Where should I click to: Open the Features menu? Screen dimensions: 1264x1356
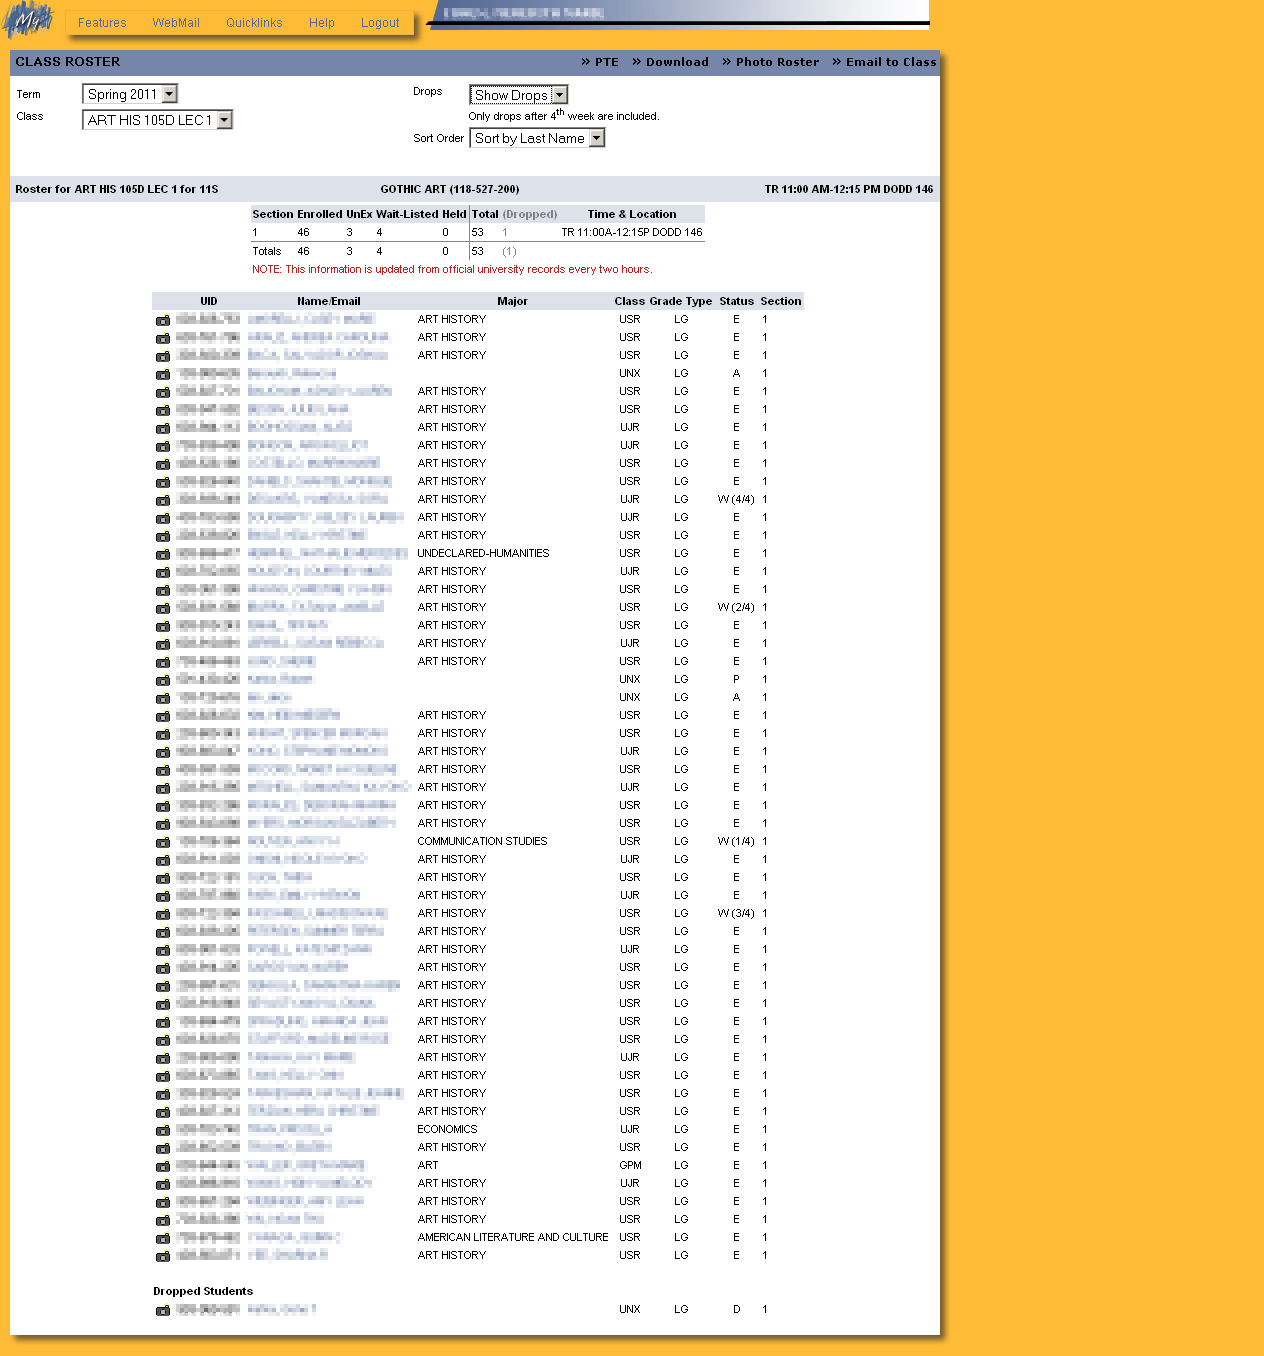point(102,23)
